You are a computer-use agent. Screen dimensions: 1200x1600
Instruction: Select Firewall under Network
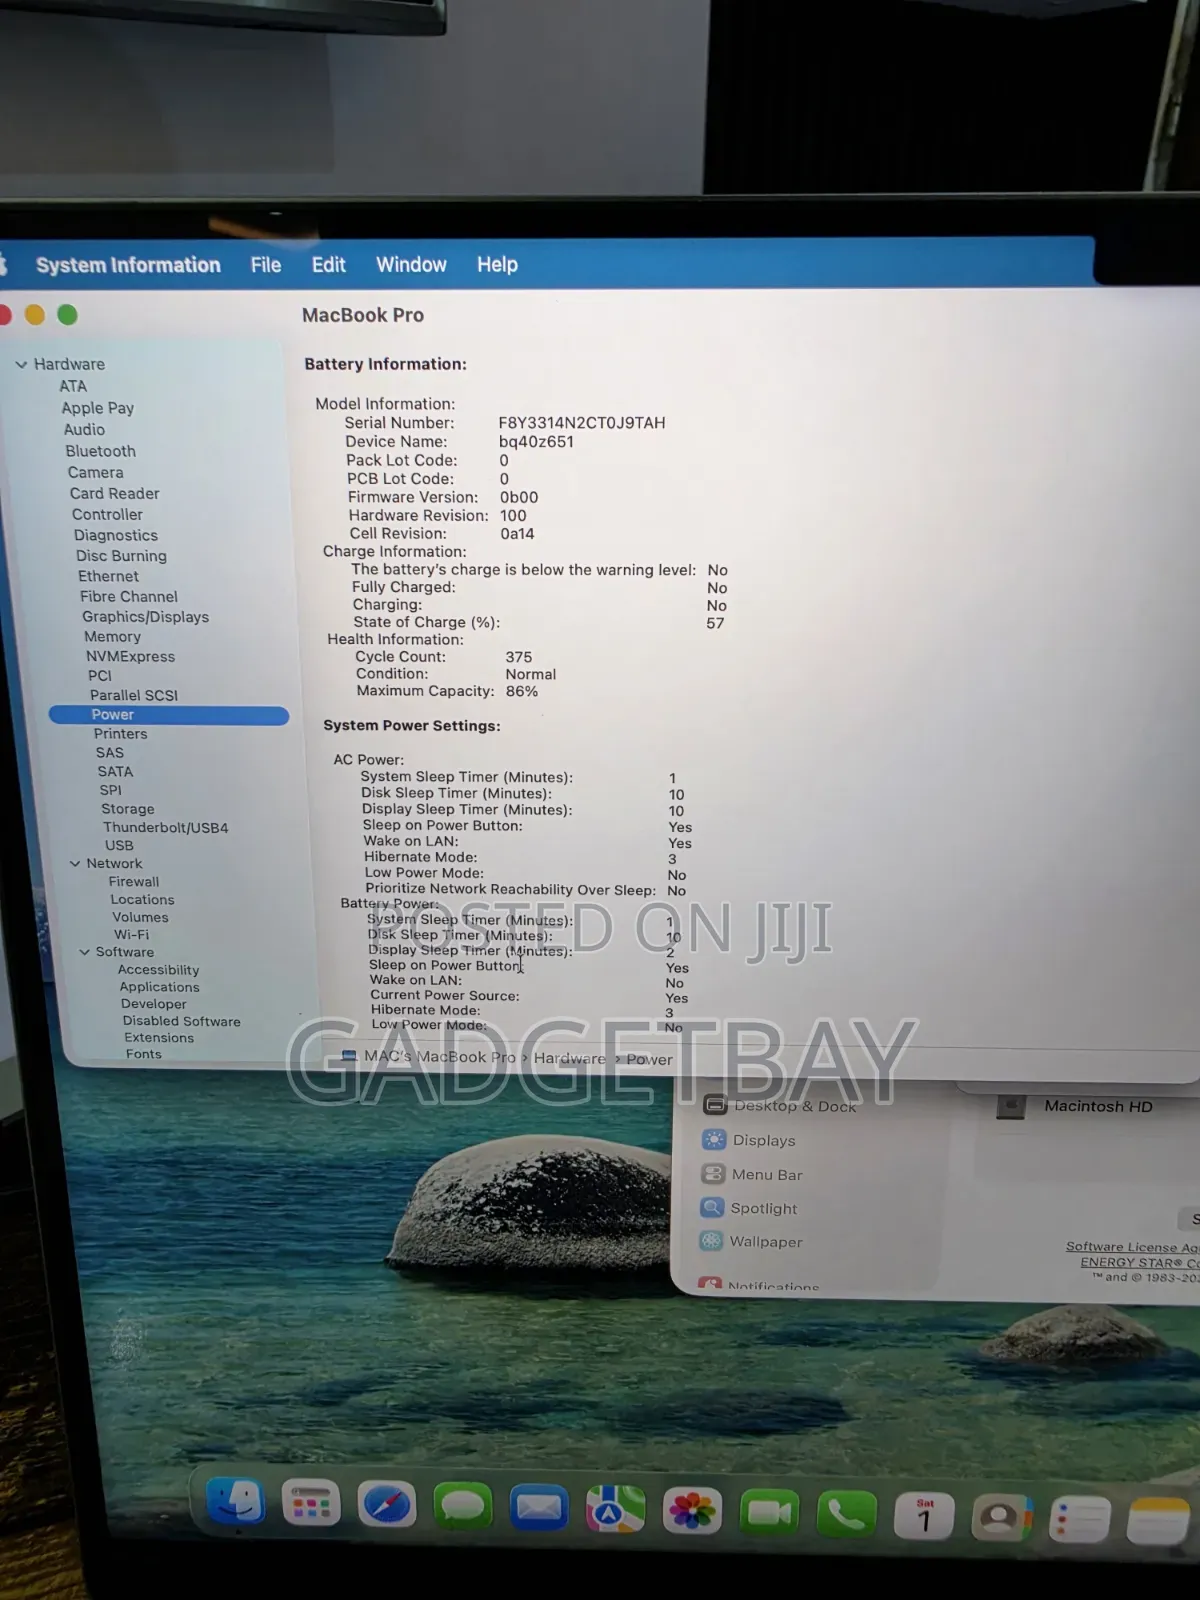tap(133, 882)
